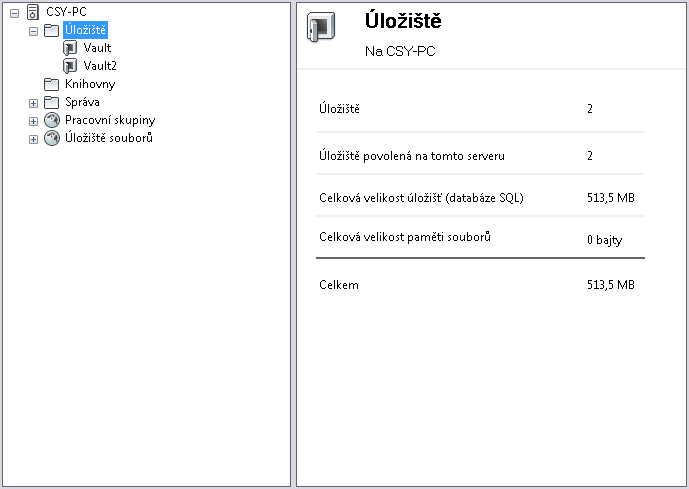Collapse the CSY-PC root node

(x=14, y=12)
